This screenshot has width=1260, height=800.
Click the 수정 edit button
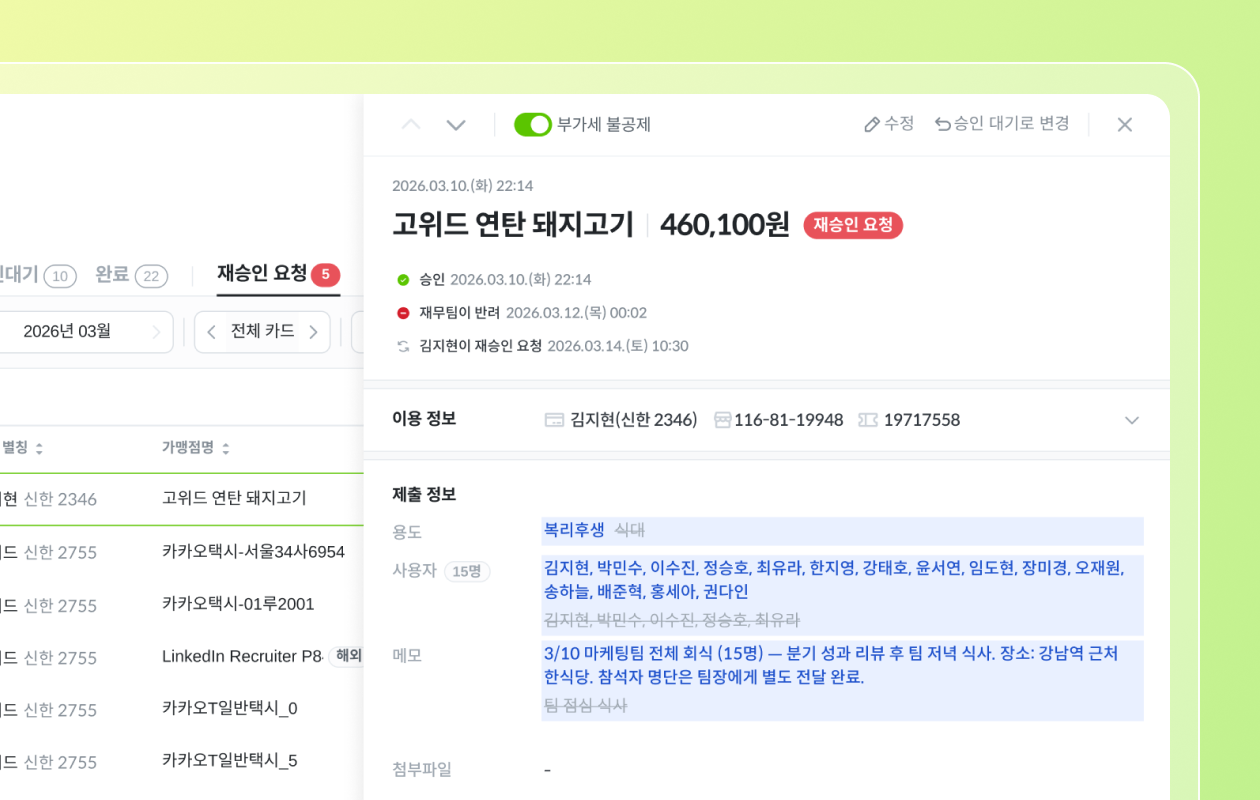click(x=889, y=124)
